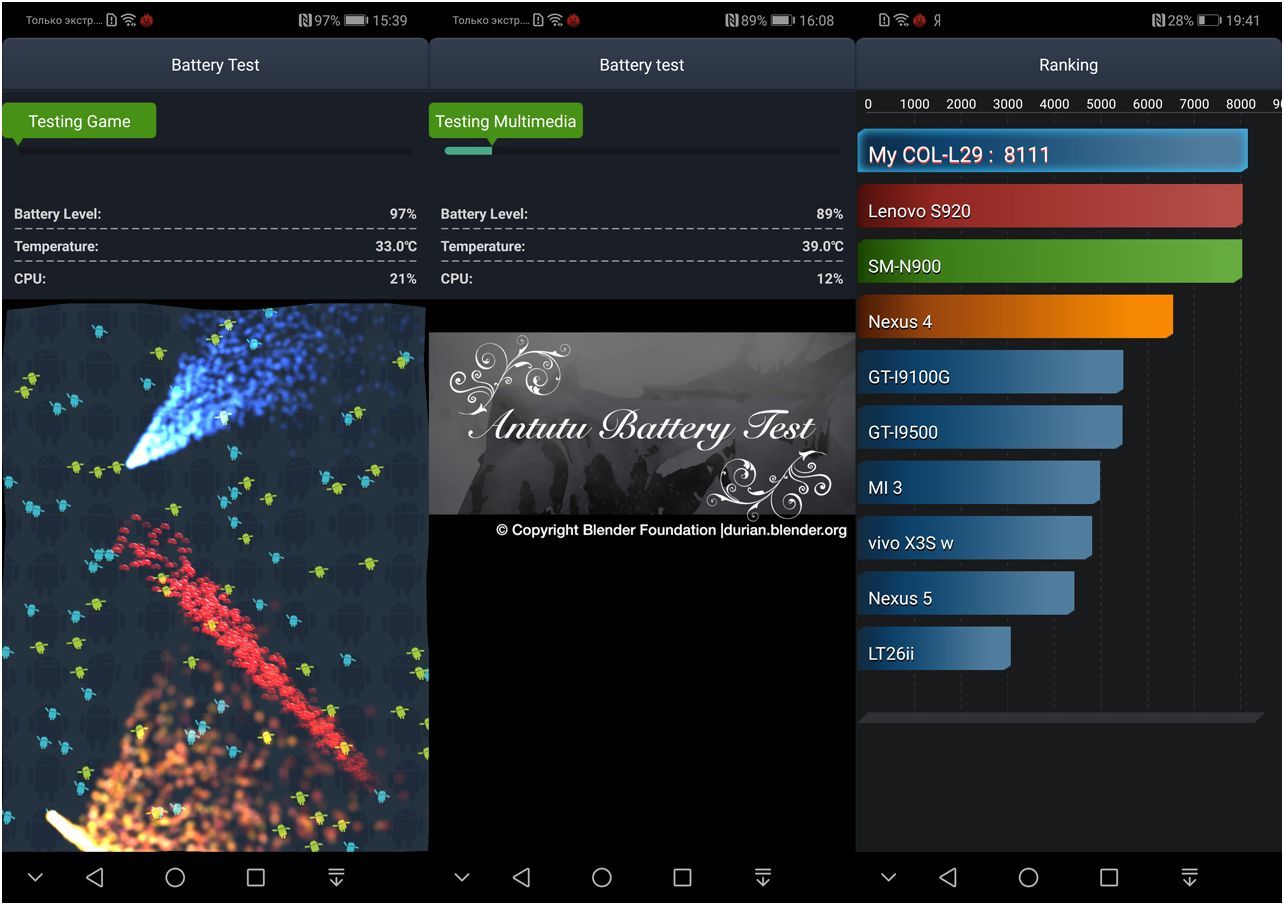Pull down notifications icon below the Multimedia screen

[762, 877]
